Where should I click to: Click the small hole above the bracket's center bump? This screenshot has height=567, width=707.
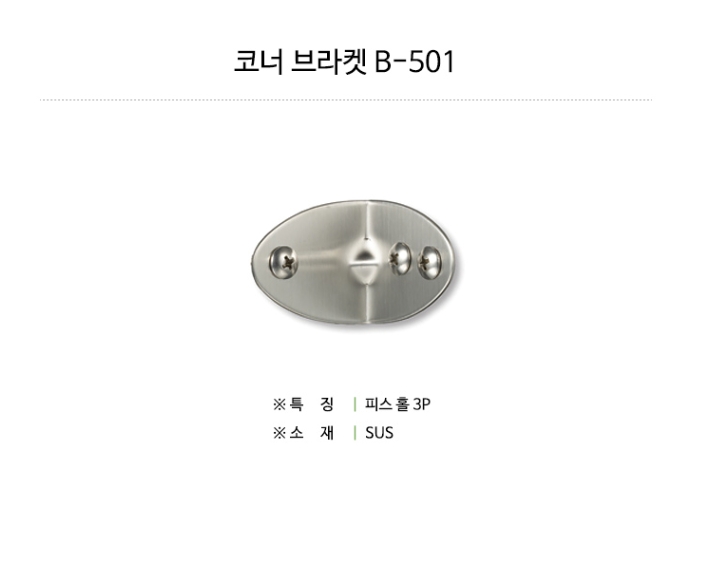(x=367, y=238)
